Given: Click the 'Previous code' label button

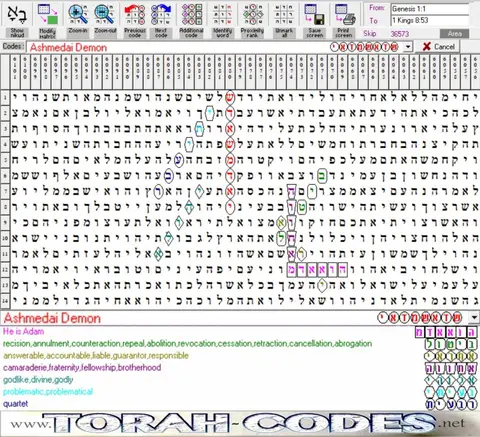Looking at the screenshot, I should (x=135, y=33).
